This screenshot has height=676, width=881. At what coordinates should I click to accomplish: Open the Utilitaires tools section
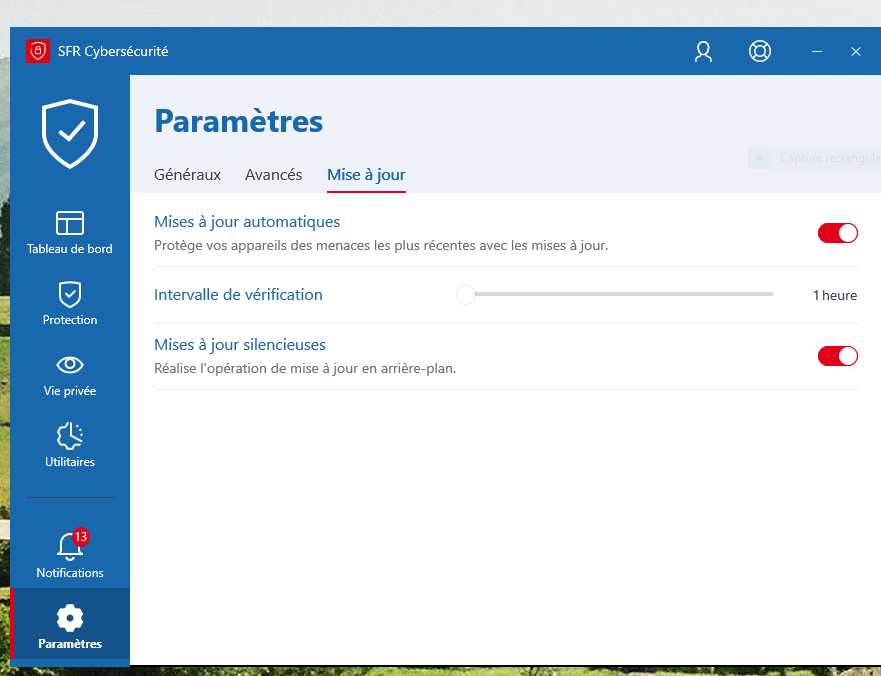point(70,445)
